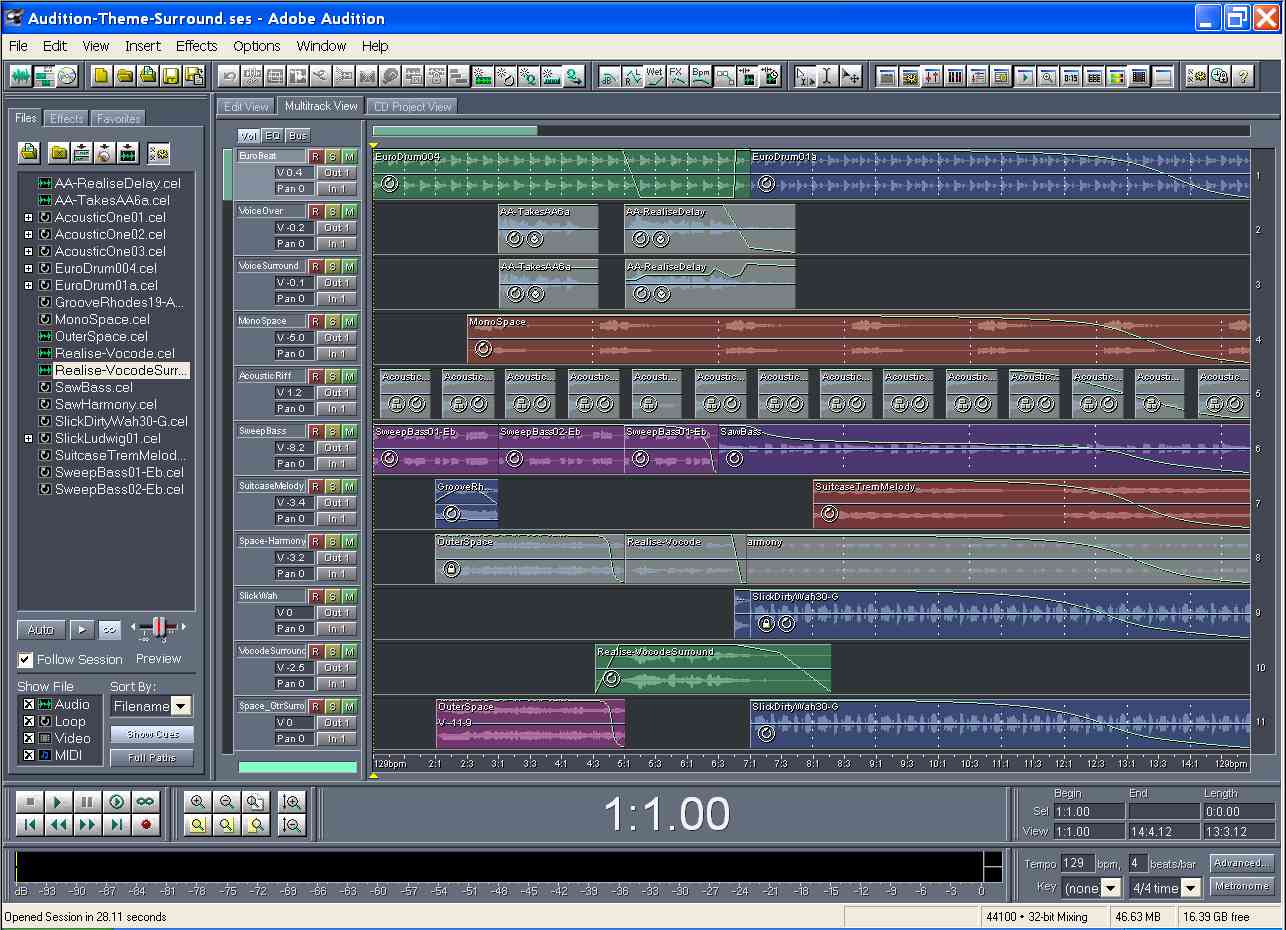Mute the EuroBeat track

tap(349, 156)
